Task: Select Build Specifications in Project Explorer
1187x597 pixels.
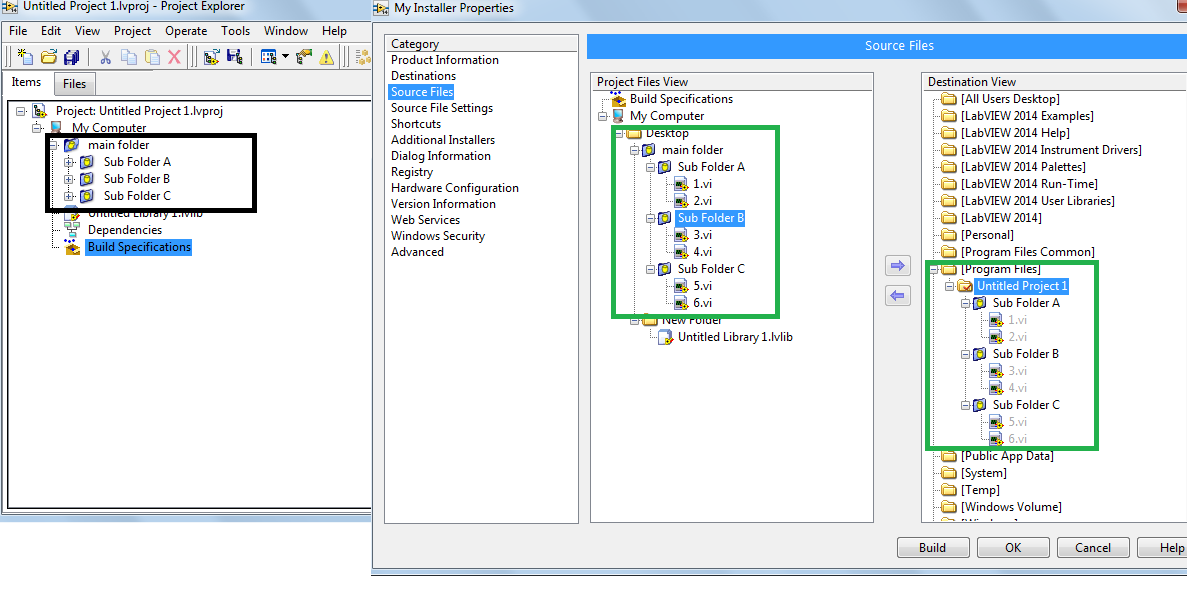Action: 139,247
